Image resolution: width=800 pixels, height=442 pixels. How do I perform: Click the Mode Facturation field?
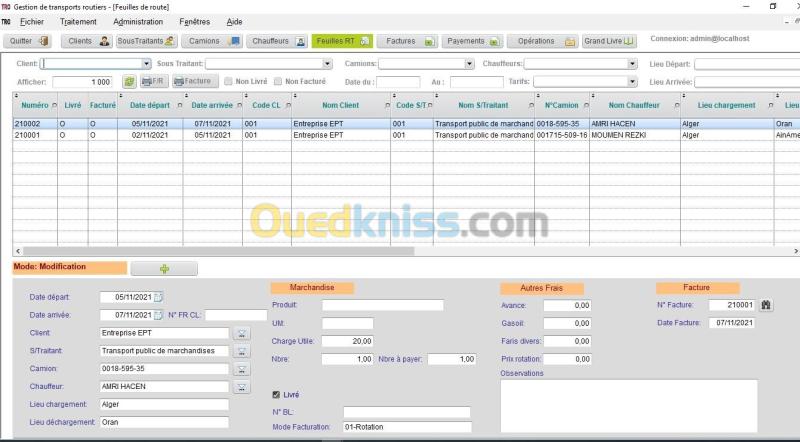click(407, 427)
